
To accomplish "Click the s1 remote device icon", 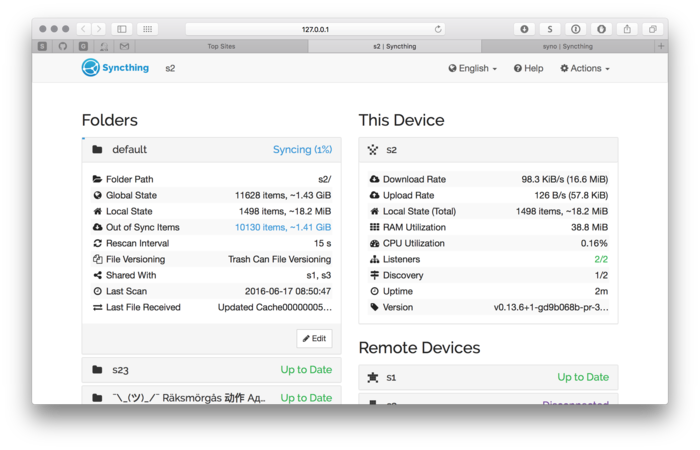I will pyautogui.click(x=373, y=378).
